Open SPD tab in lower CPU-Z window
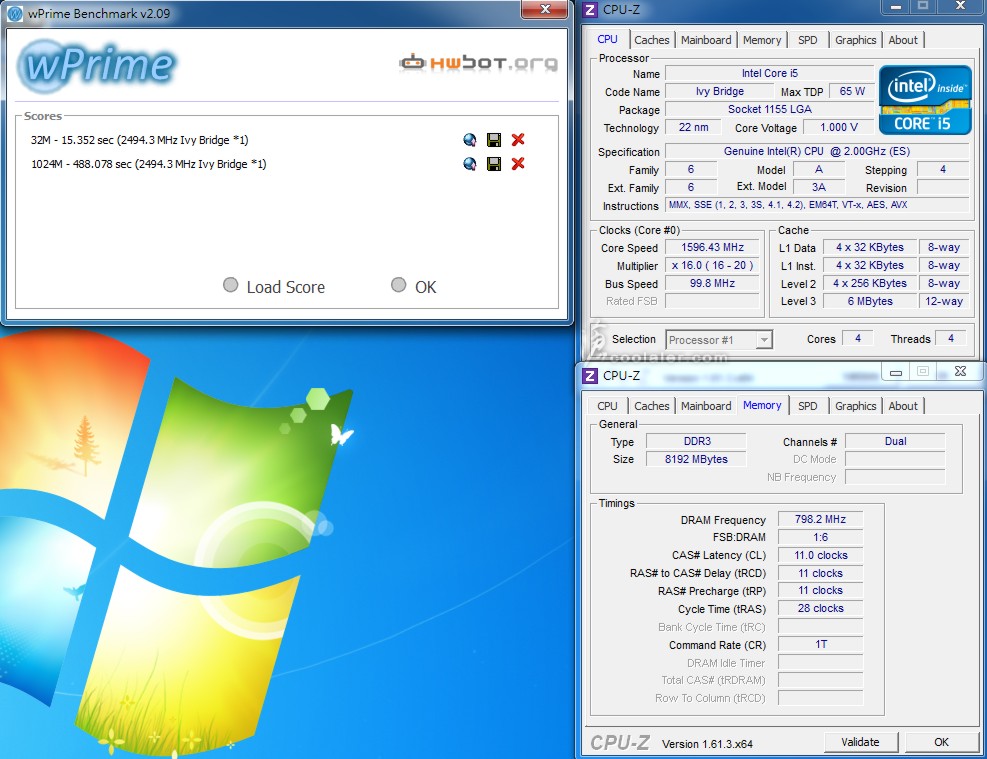The width and height of the screenshot is (987, 759). point(808,406)
